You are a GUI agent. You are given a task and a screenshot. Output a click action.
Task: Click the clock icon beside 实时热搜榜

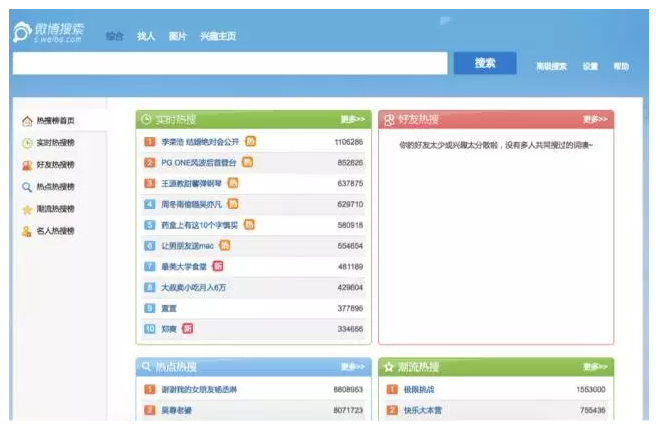tap(27, 143)
